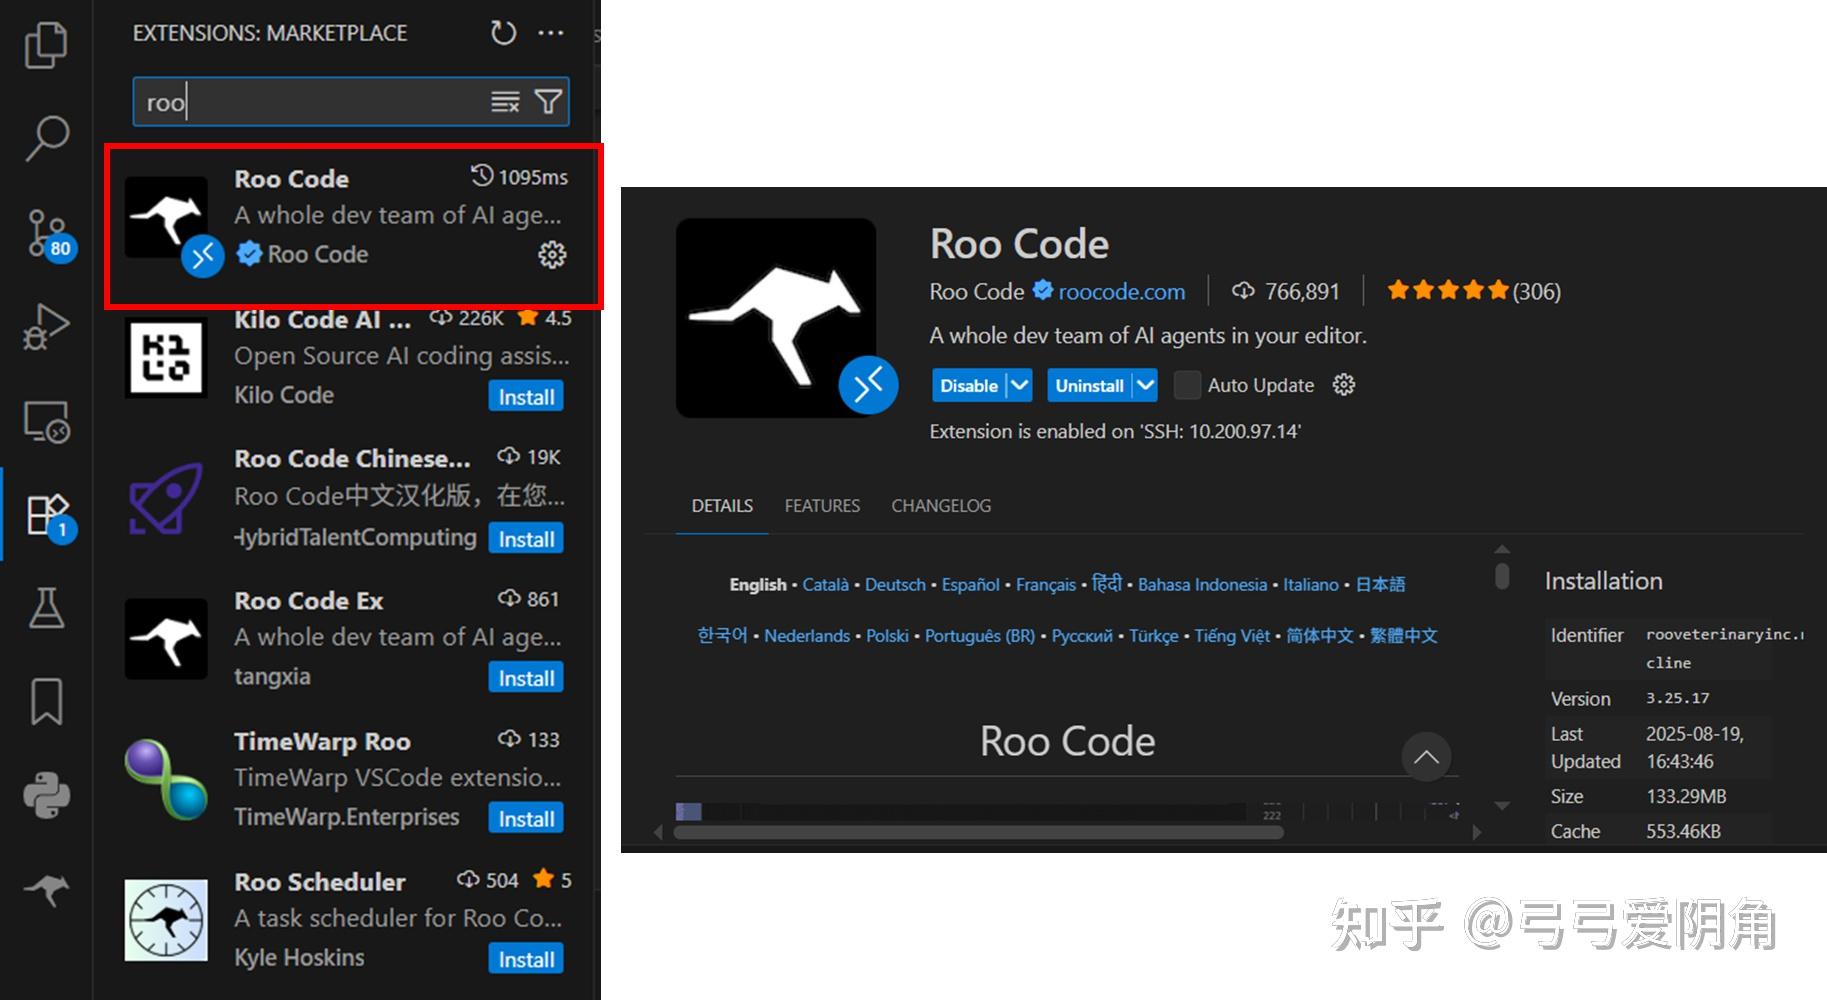Open the Español readme translation
The height and width of the screenshot is (1000, 1827).
970,585
